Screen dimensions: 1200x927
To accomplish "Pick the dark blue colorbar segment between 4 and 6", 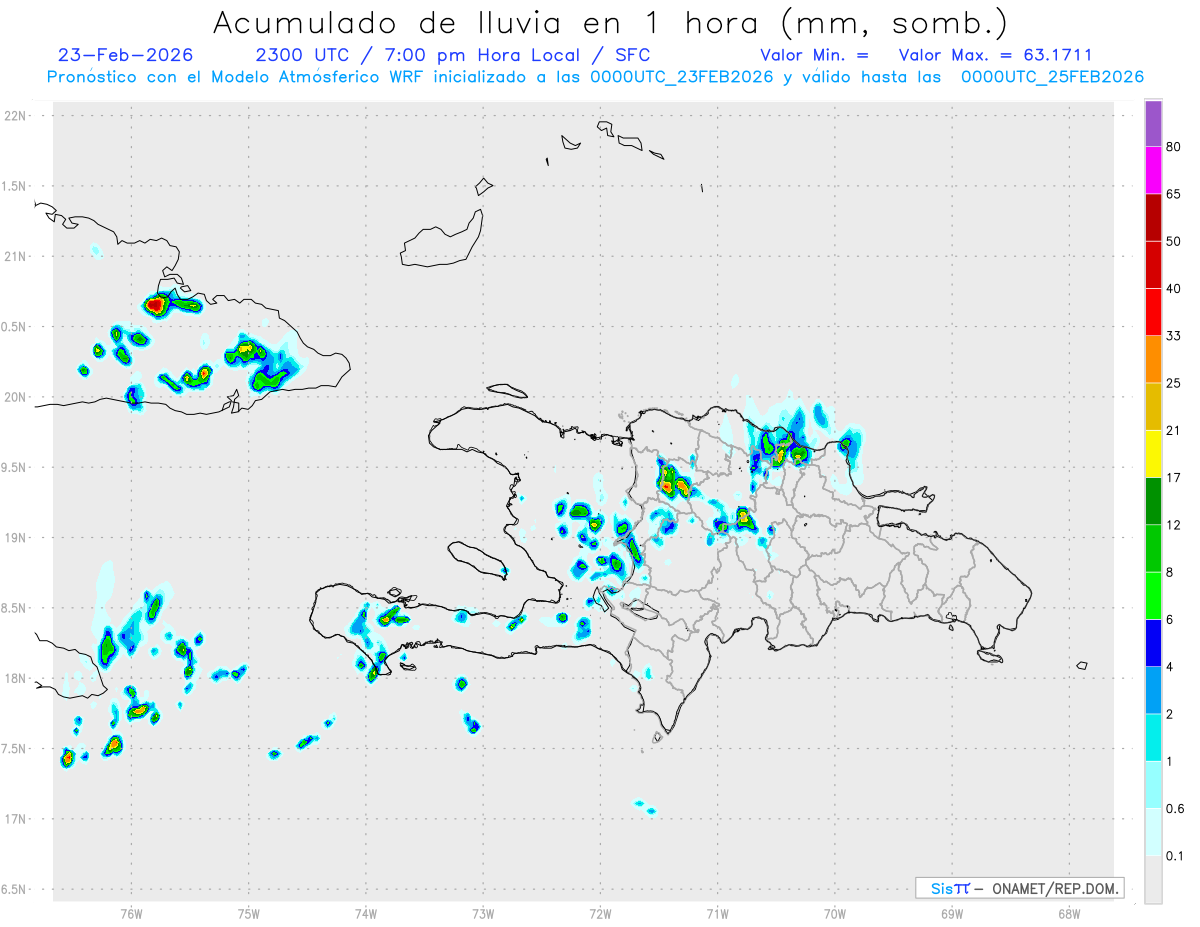I will (1153, 642).
